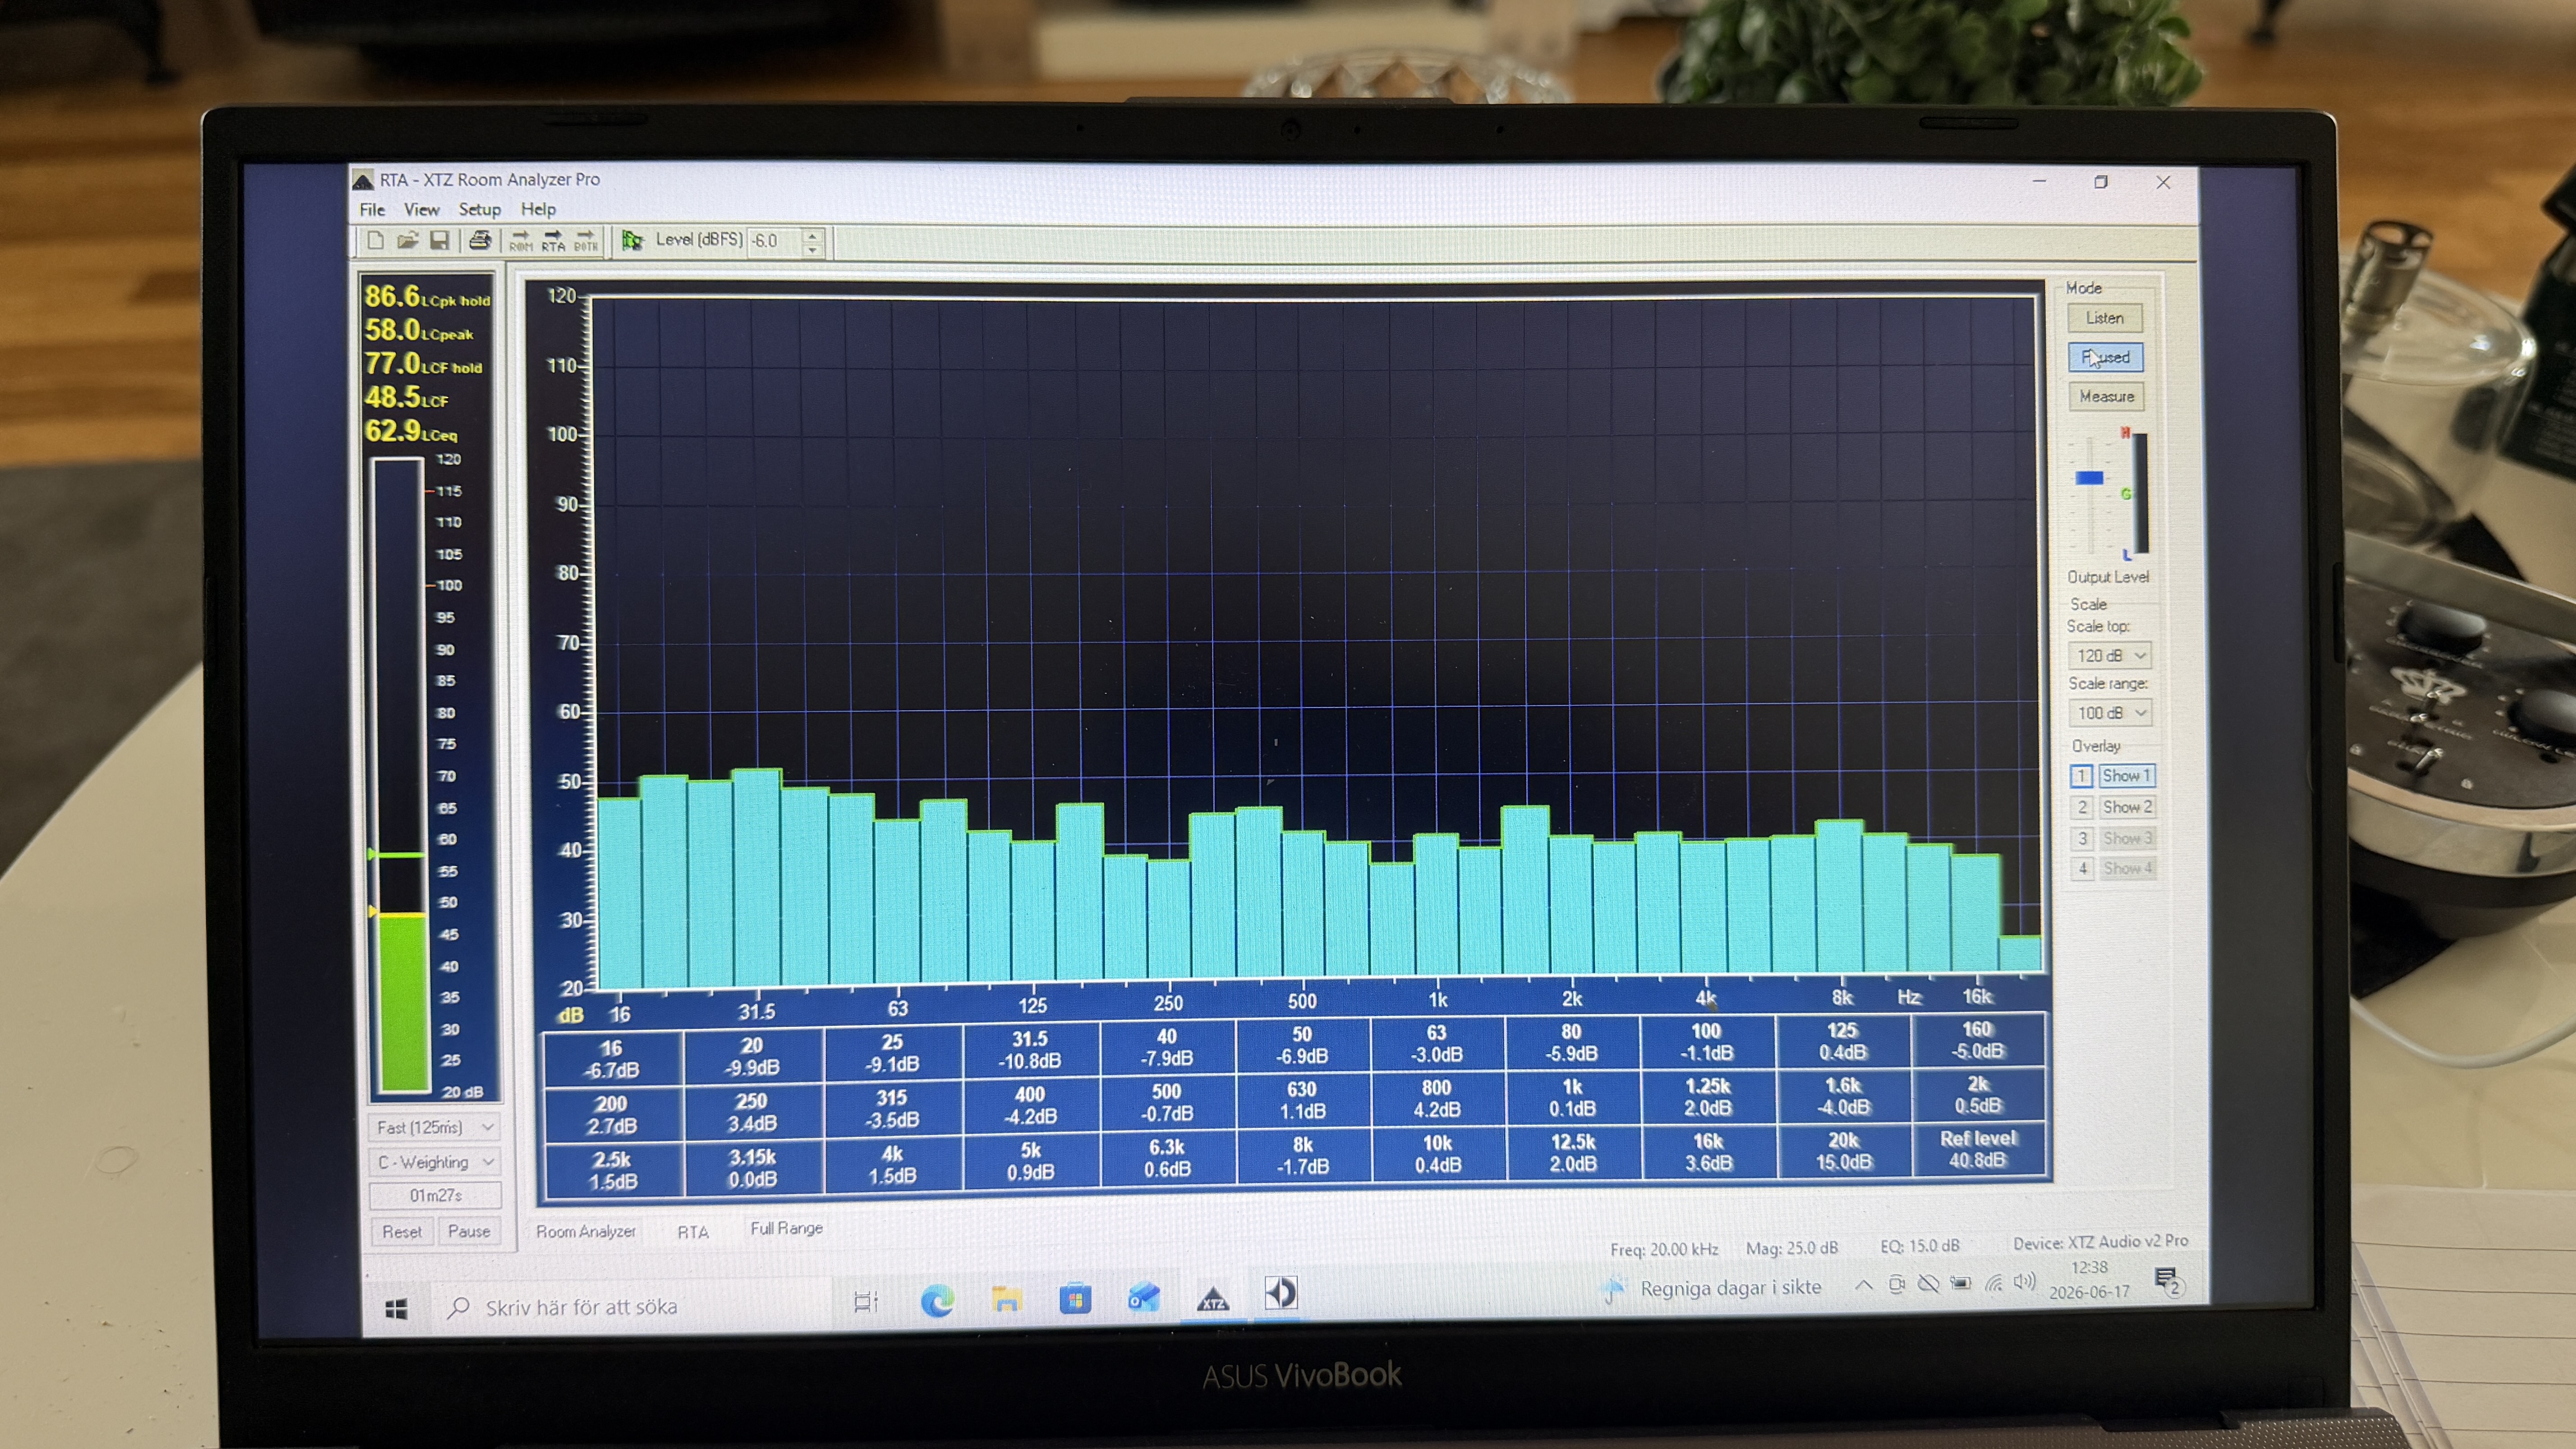Click the crossed-out cloud tray icon

click(1928, 1284)
